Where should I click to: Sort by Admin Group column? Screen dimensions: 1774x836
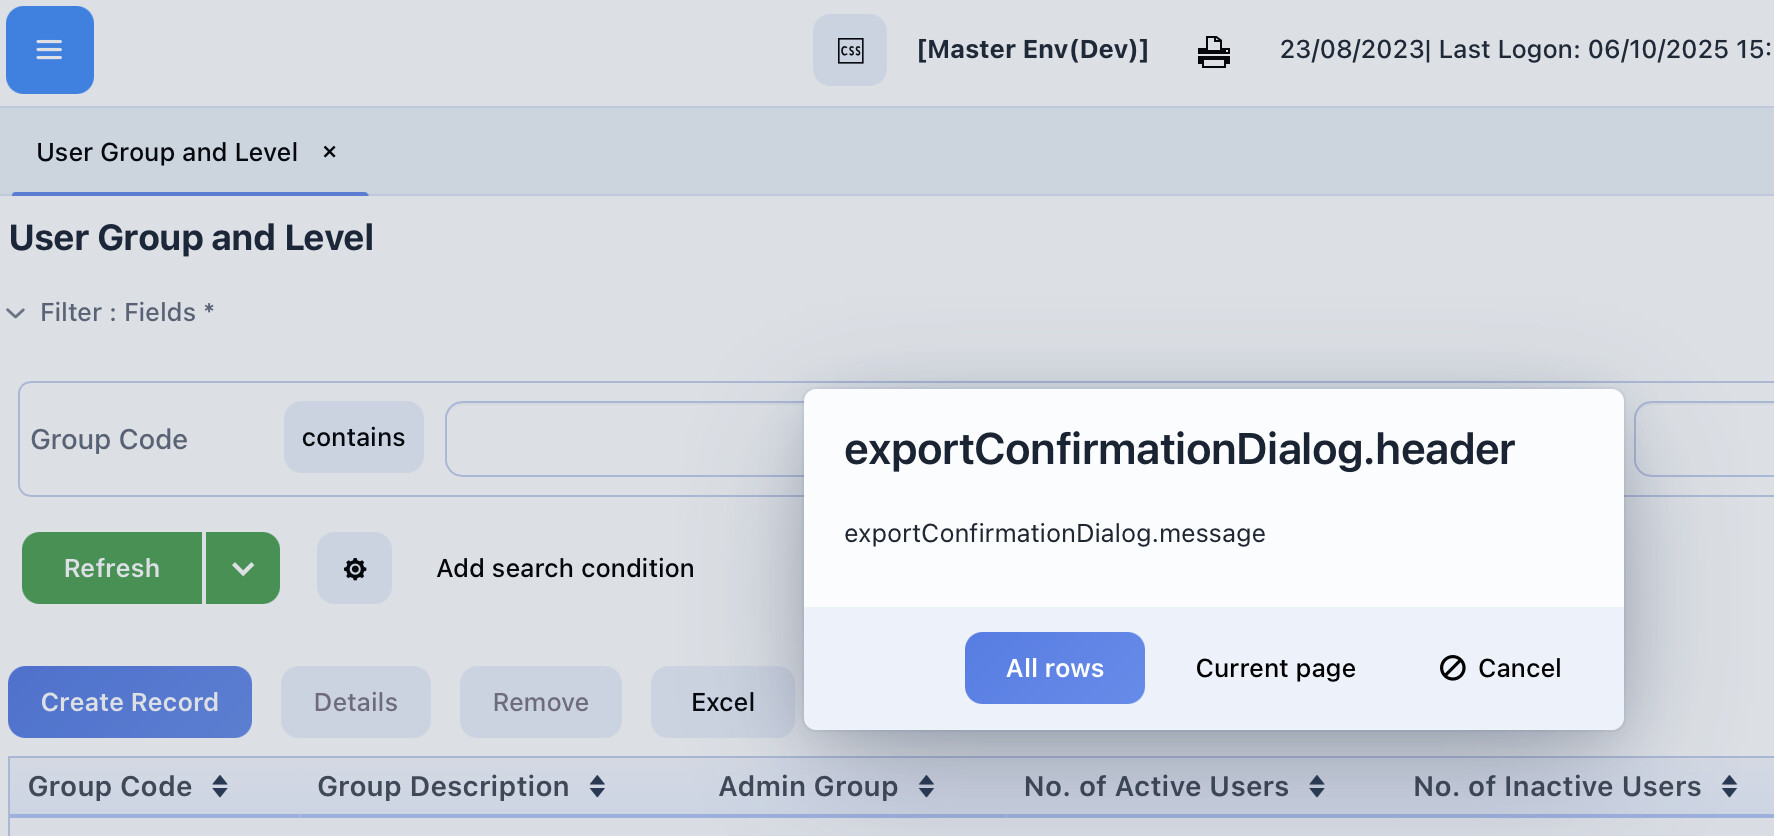[x=926, y=787]
